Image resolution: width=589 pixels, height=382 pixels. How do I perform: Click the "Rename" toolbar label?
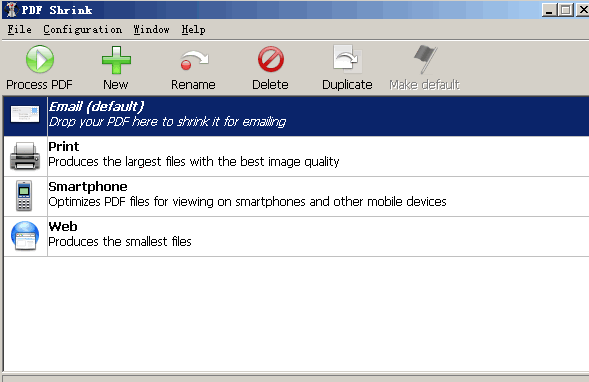[x=193, y=85]
